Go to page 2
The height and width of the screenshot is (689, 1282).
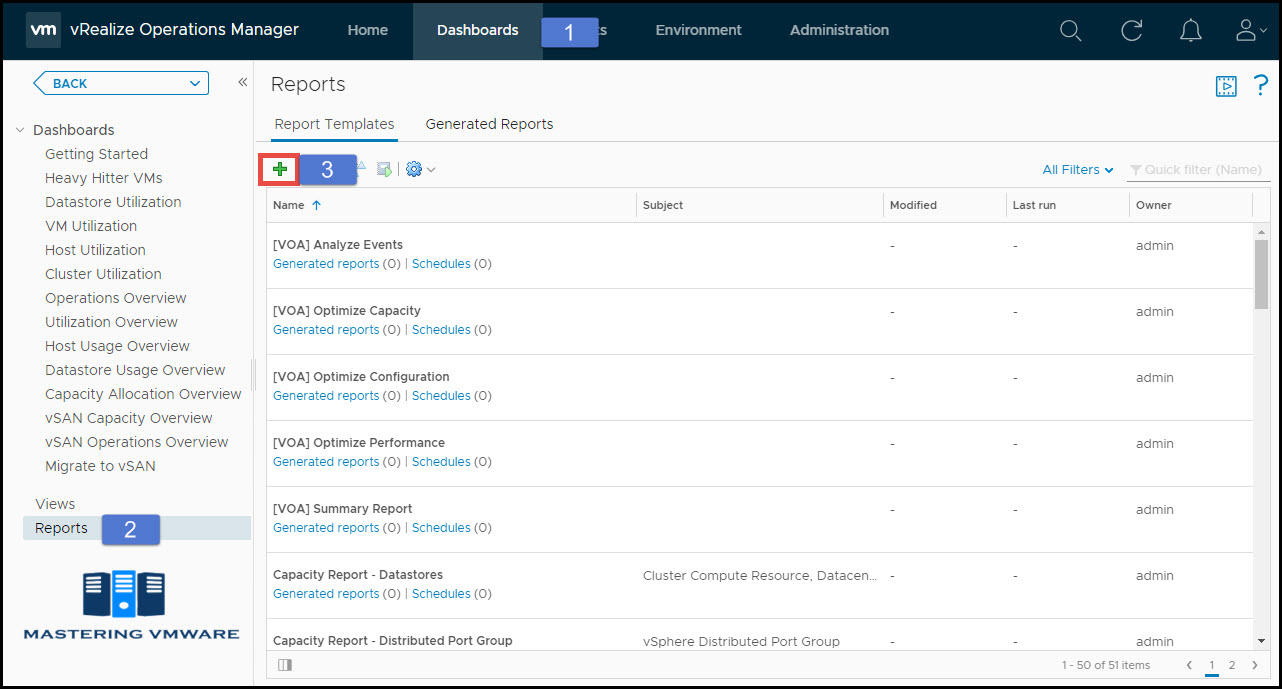click(1232, 665)
